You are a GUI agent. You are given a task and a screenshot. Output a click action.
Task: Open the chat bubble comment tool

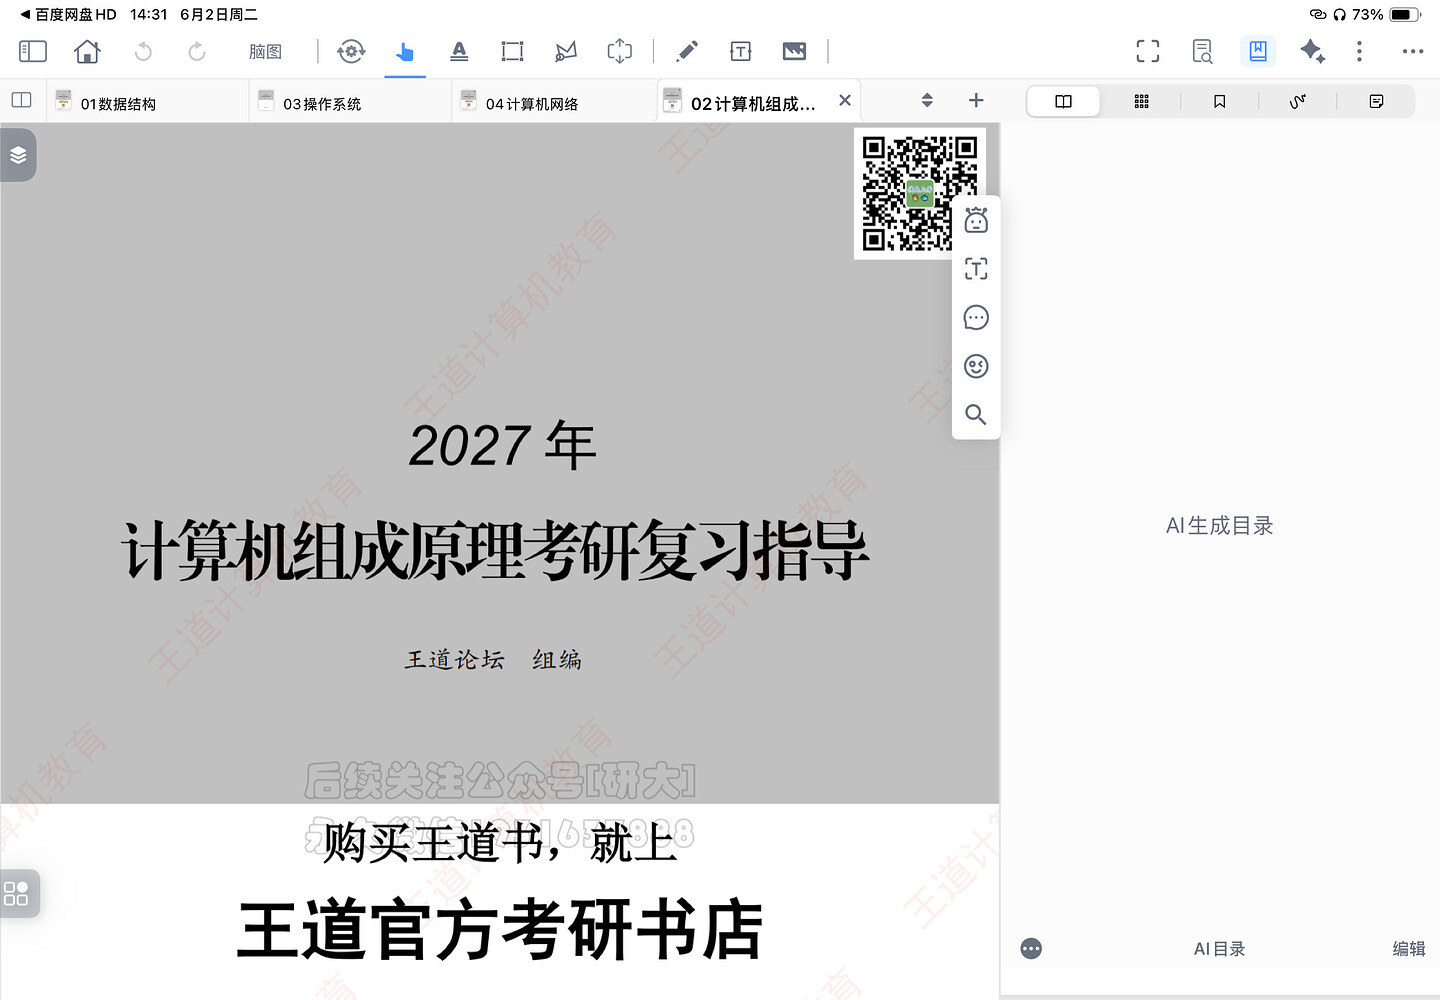click(976, 318)
